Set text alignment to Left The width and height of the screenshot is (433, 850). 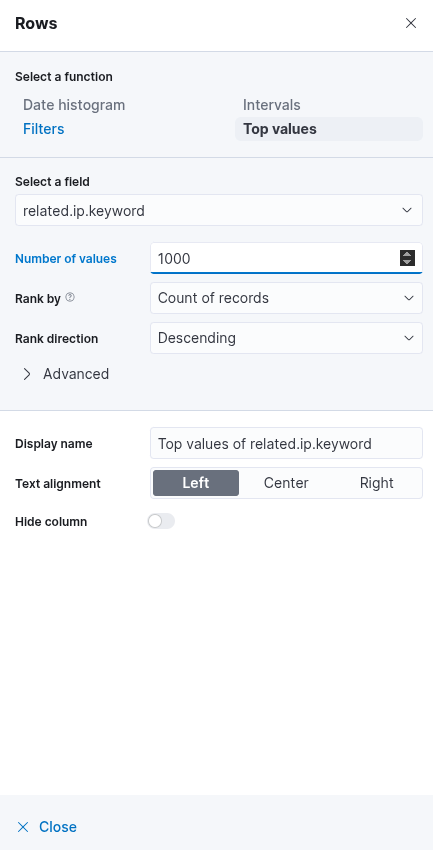coord(196,483)
